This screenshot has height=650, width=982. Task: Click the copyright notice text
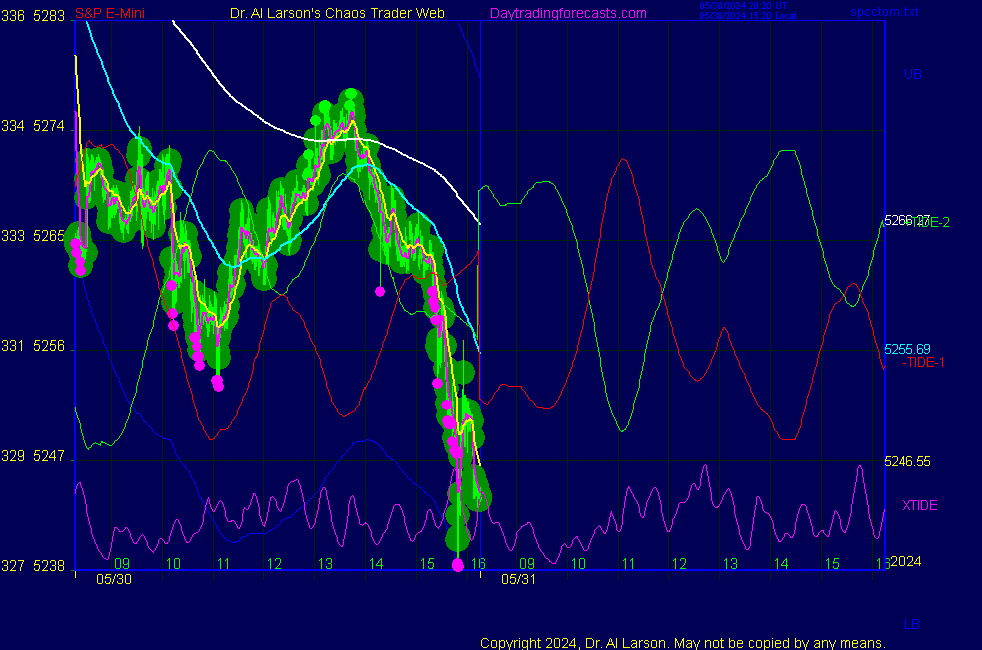[682, 642]
